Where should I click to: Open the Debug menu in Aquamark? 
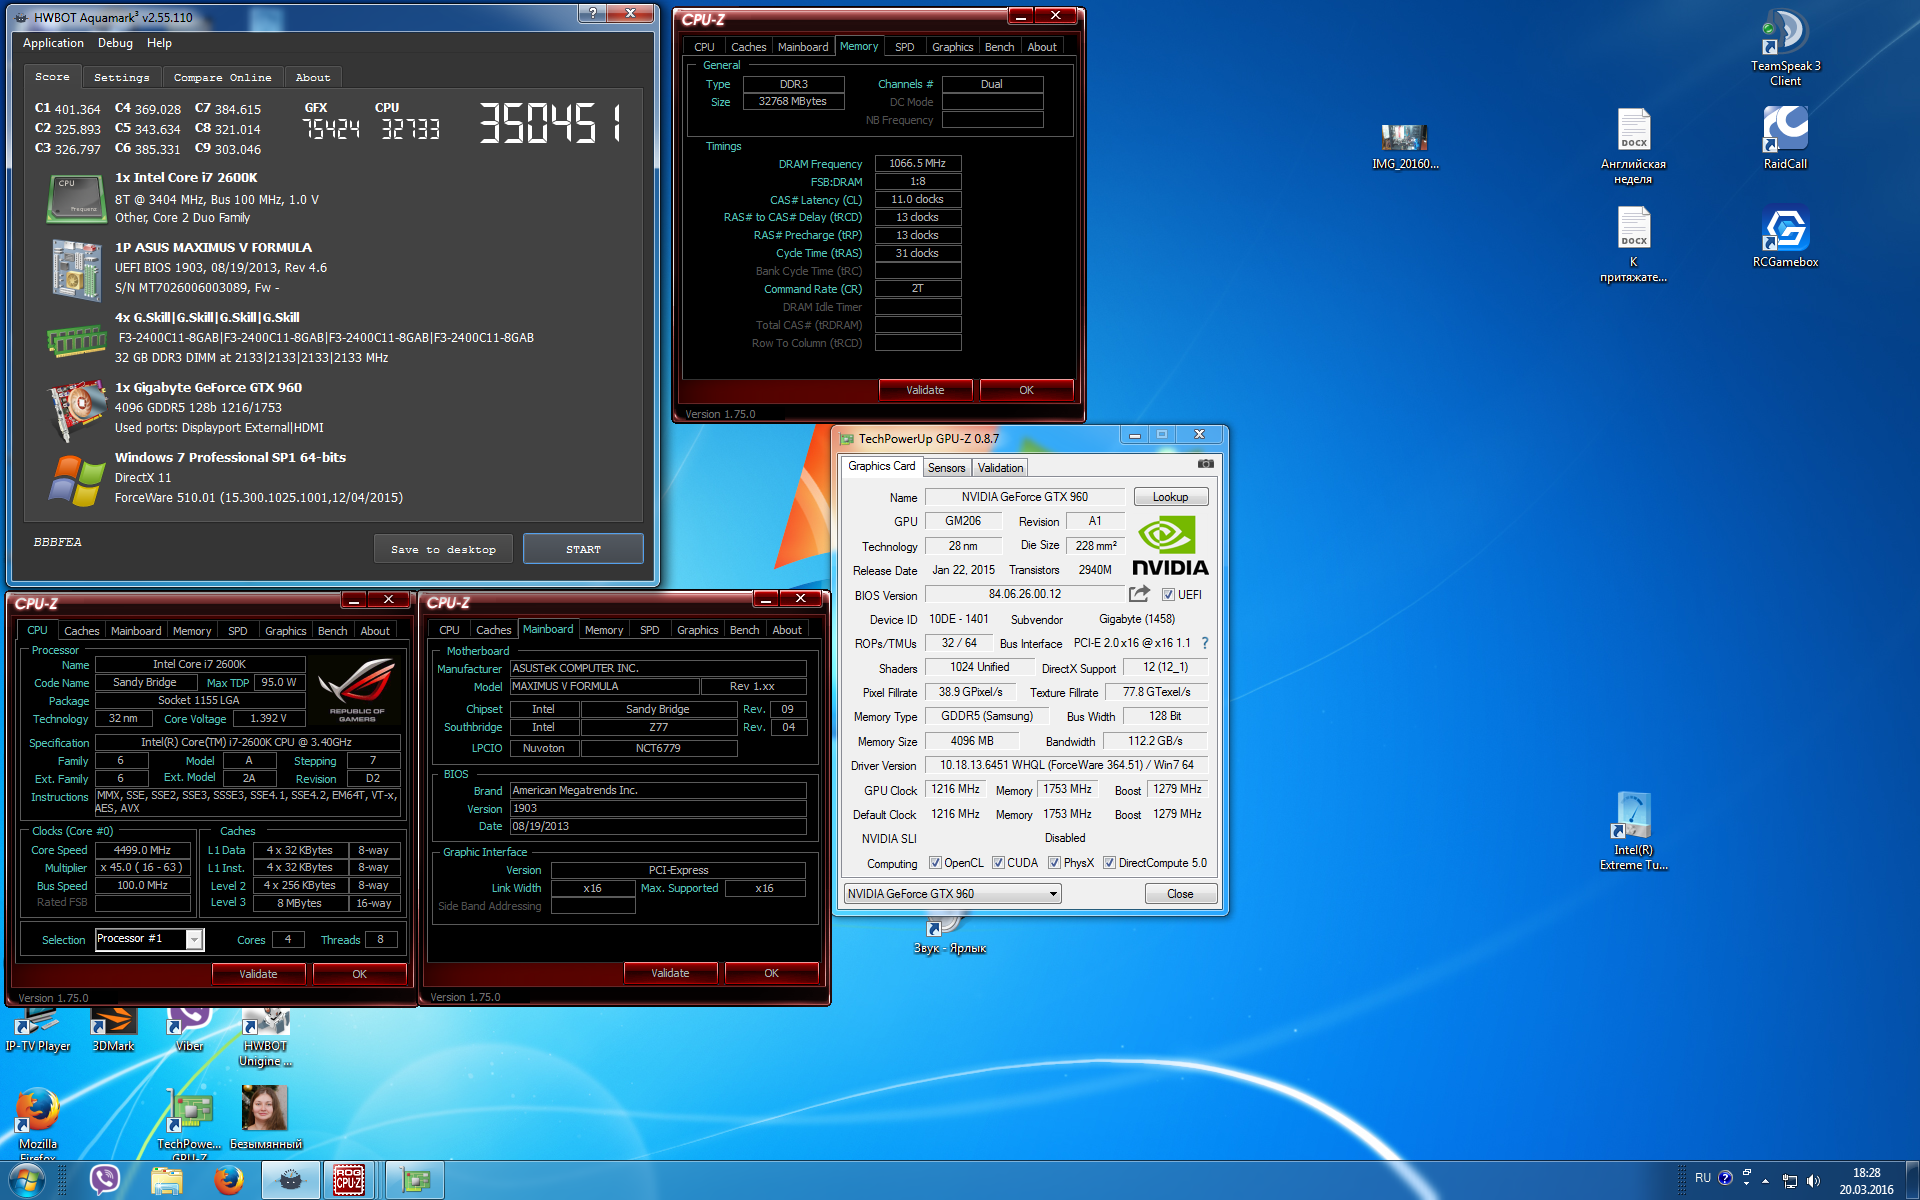click(x=115, y=43)
